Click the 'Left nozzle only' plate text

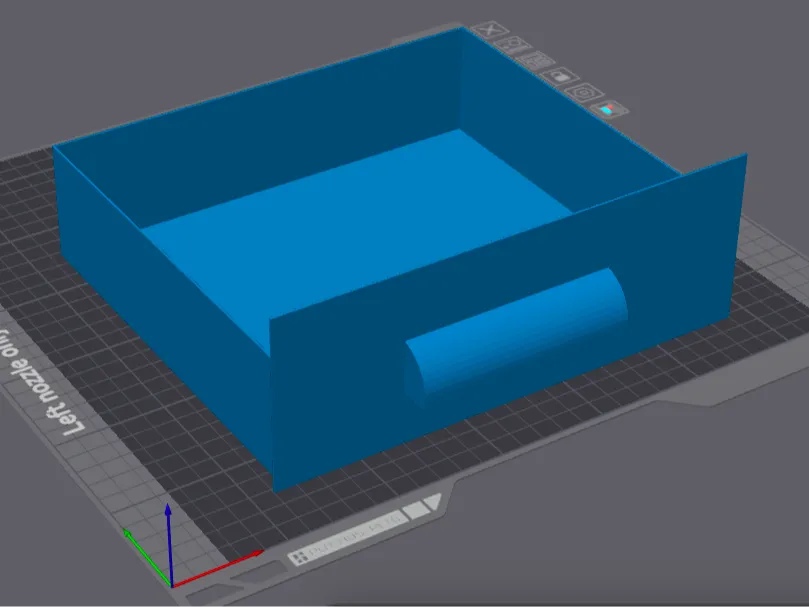point(39,384)
